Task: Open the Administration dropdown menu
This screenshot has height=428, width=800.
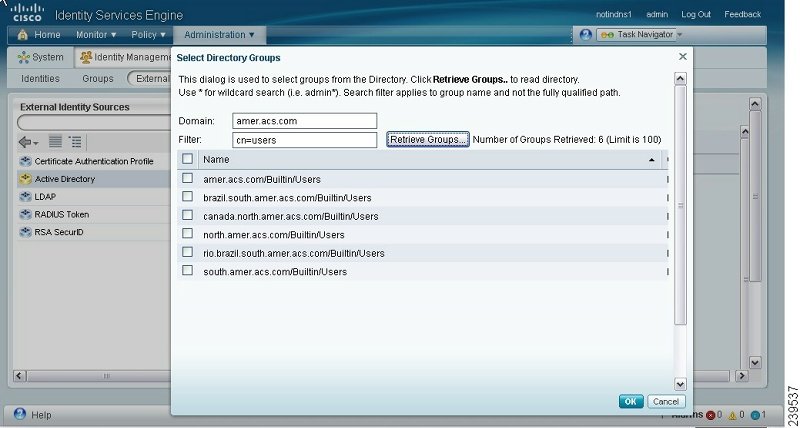Action: point(219,35)
